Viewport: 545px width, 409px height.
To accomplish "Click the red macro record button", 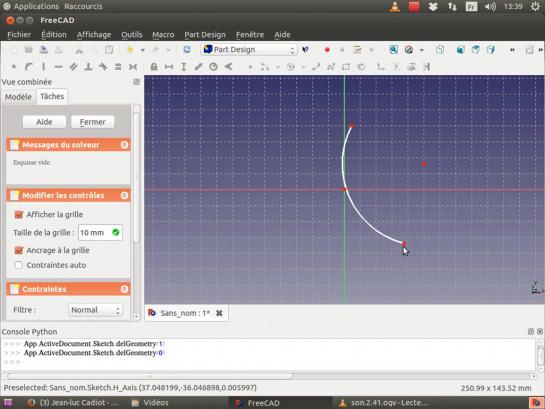I will pos(327,50).
